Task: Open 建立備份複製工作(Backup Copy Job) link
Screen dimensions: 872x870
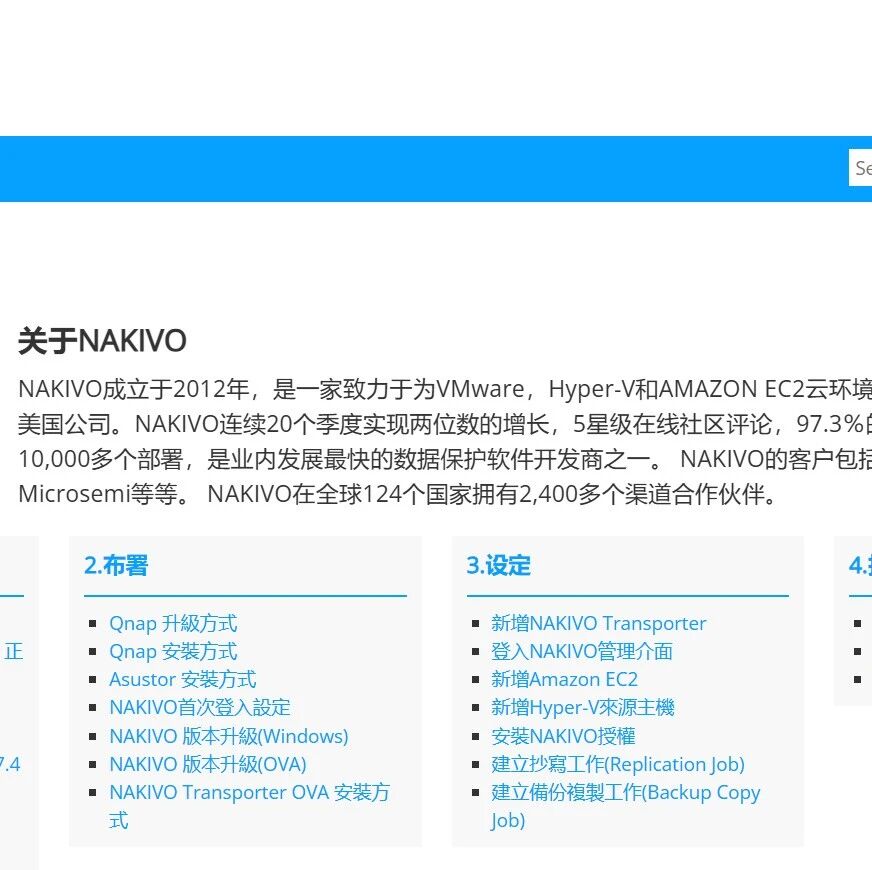Action: (626, 806)
